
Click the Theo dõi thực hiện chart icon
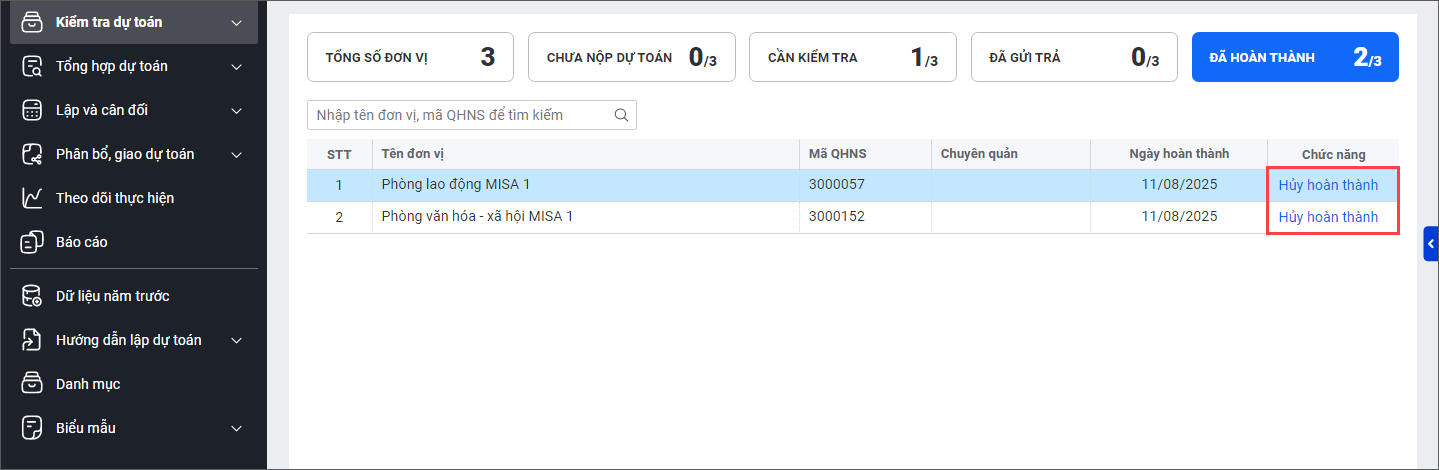point(33,198)
